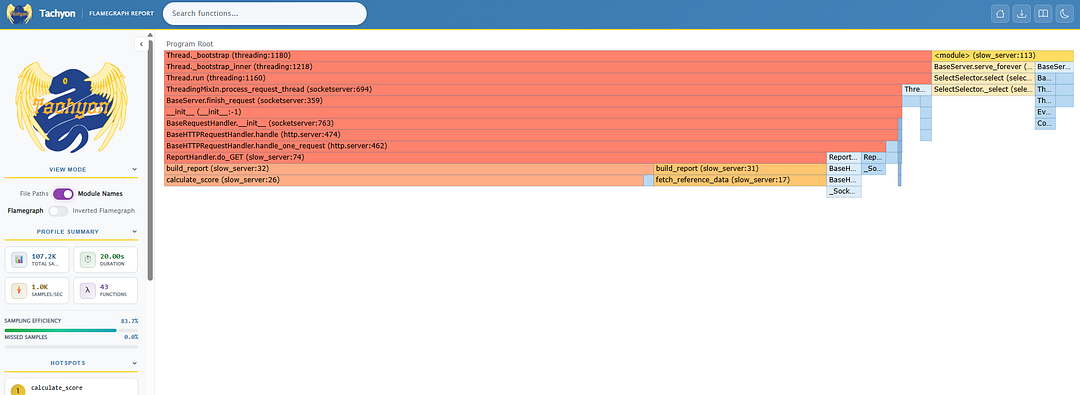
Task: Click the build_report (slow_server:32) frame
Action: (408, 168)
